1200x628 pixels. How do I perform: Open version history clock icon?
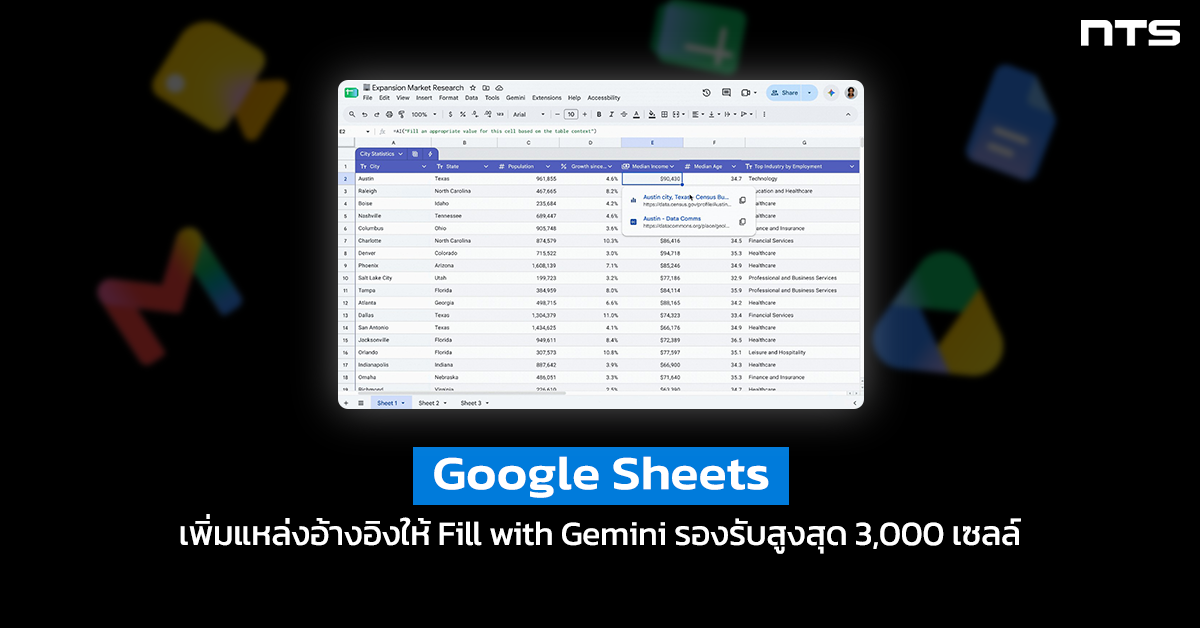coord(706,92)
